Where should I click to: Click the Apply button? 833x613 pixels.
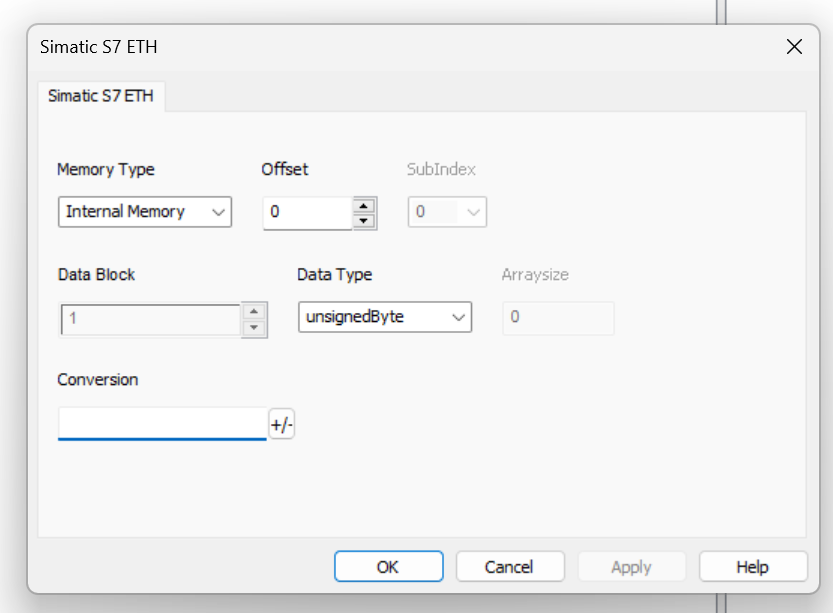click(632, 566)
